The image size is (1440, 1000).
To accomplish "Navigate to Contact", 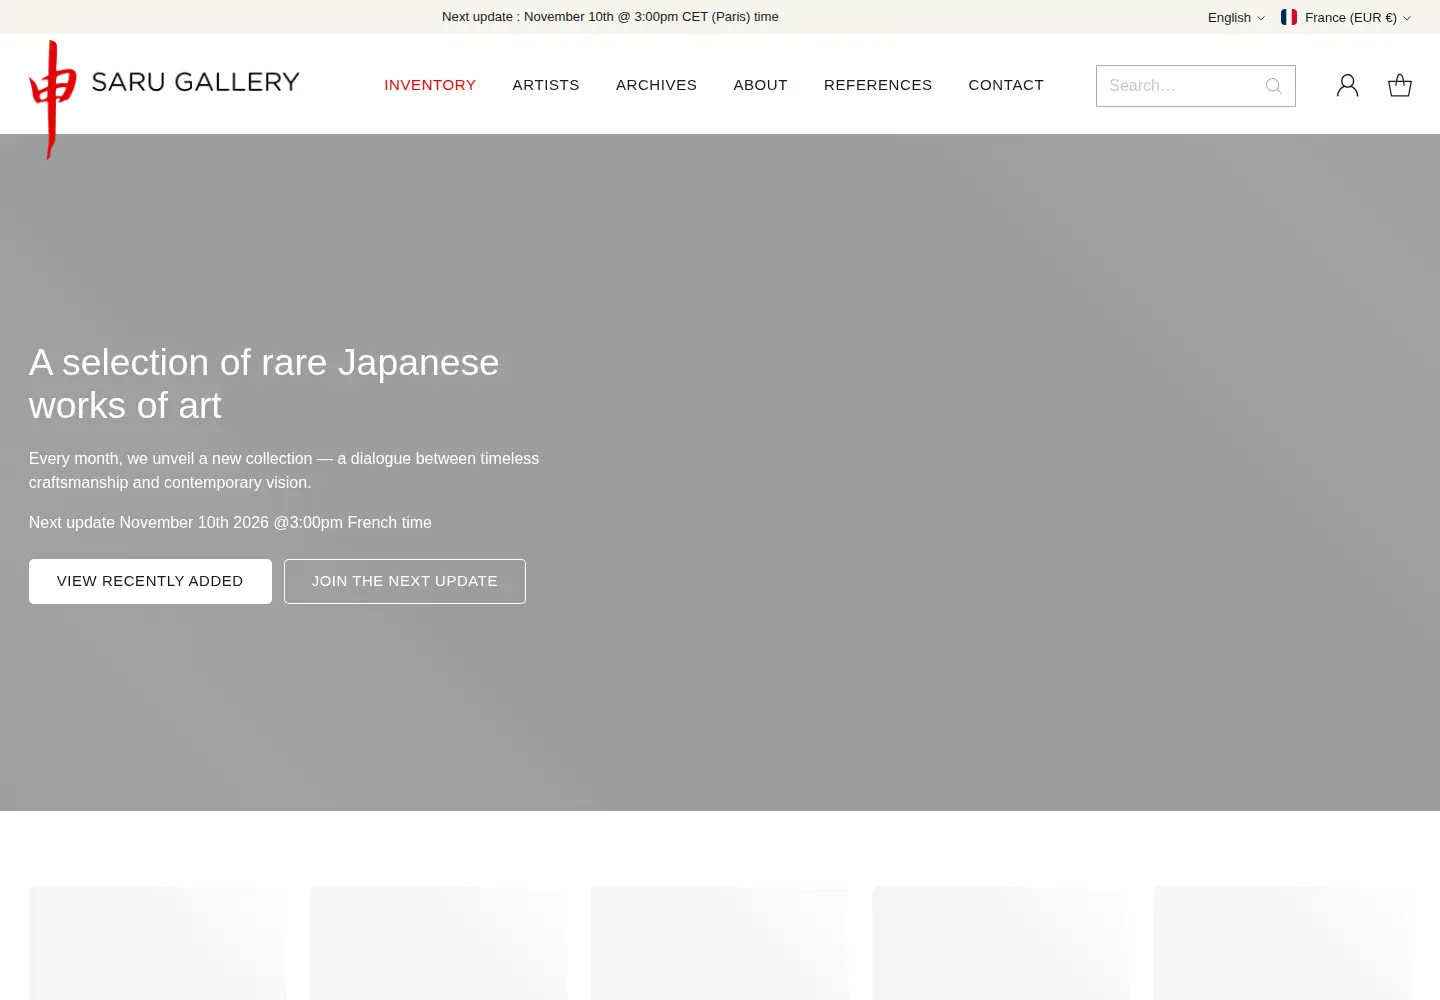I will [1006, 85].
